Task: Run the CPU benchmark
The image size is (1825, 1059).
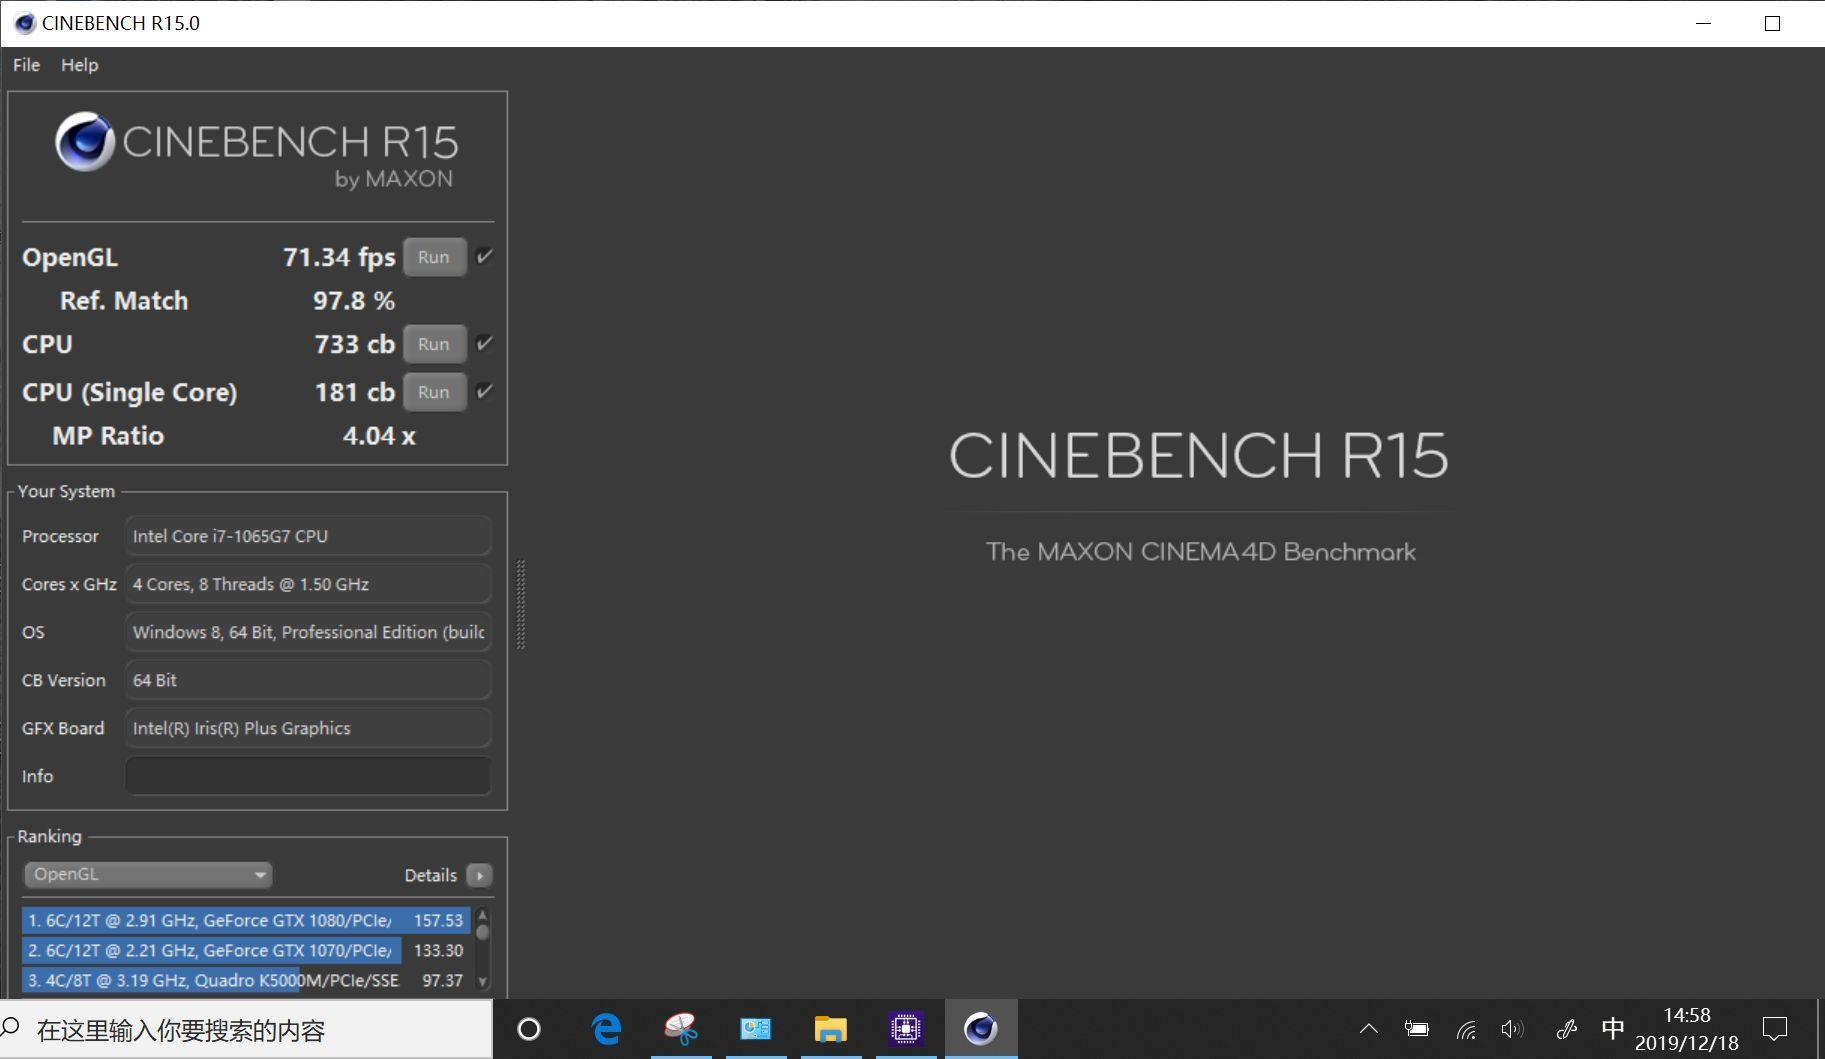Action: tap(434, 344)
